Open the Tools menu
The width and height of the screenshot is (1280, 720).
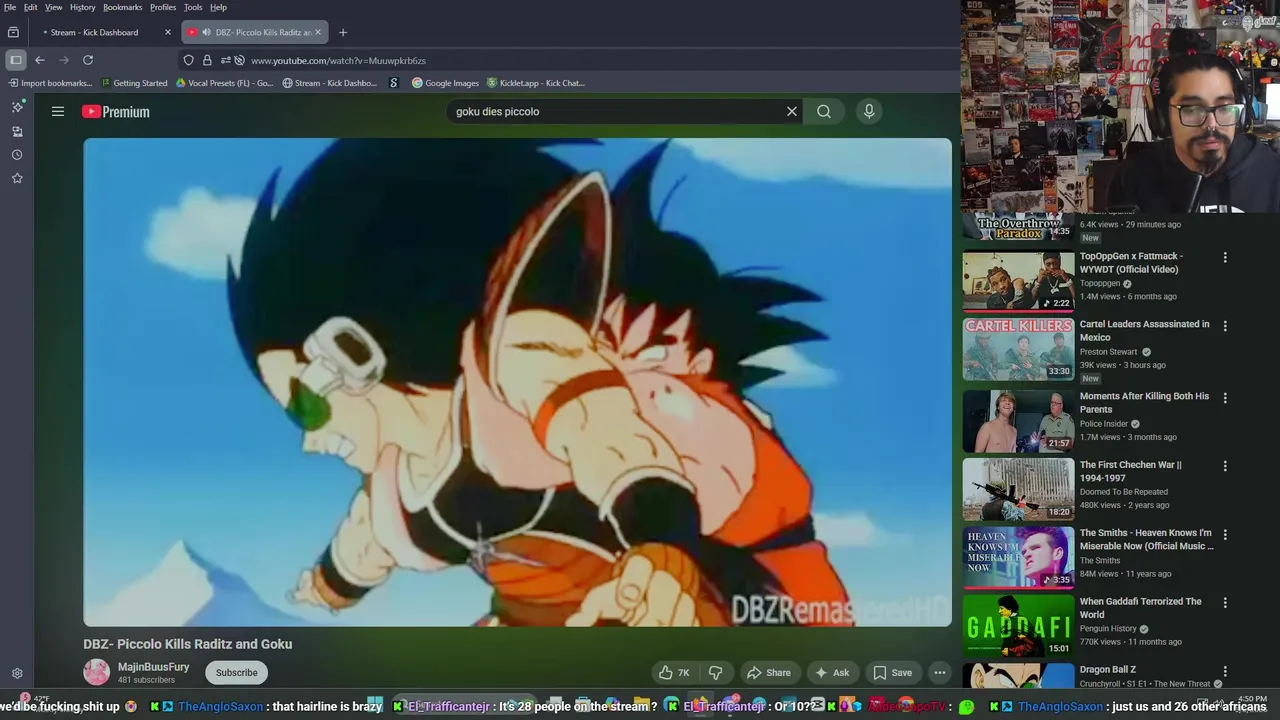pyautogui.click(x=193, y=7)
